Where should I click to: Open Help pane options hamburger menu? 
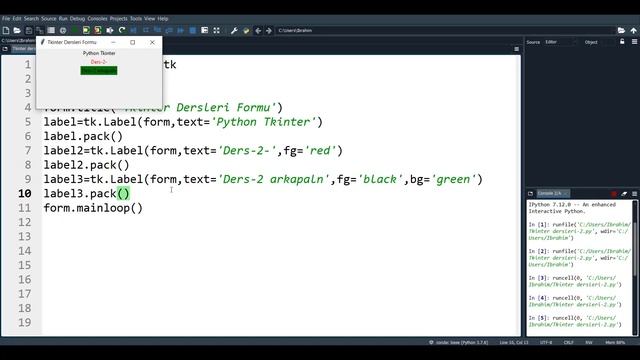tap(634, 42)
